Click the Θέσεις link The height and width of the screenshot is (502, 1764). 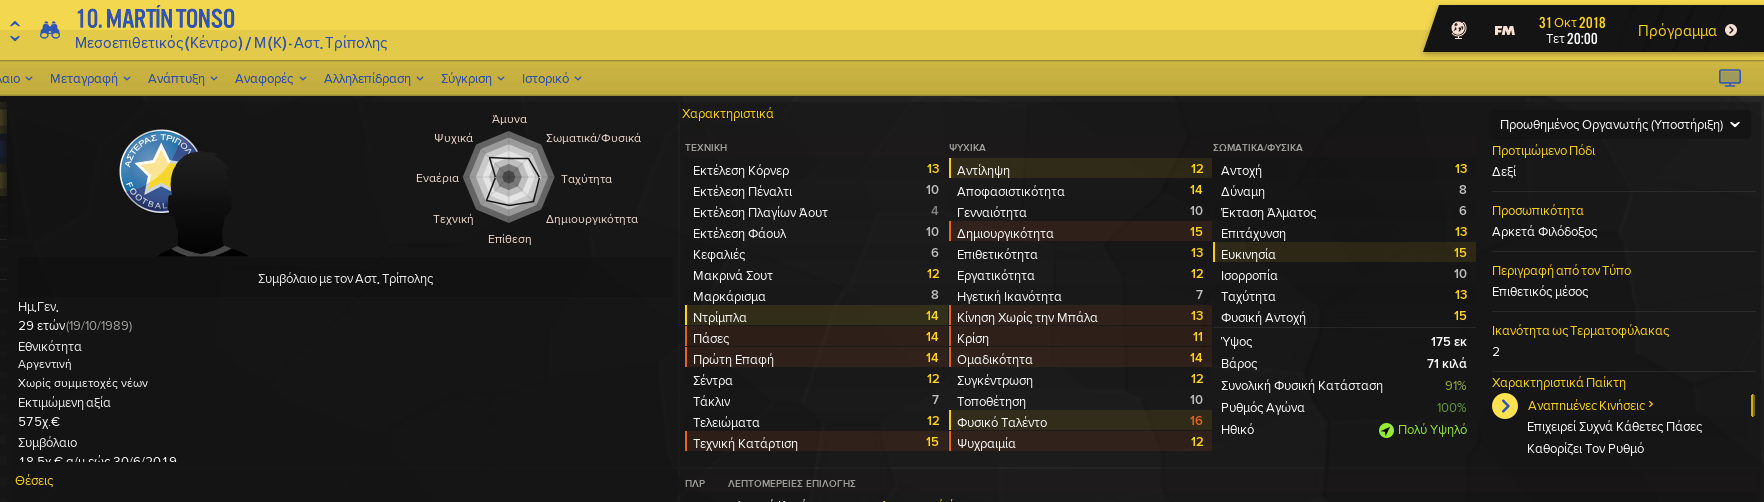[x=34, y=481]
